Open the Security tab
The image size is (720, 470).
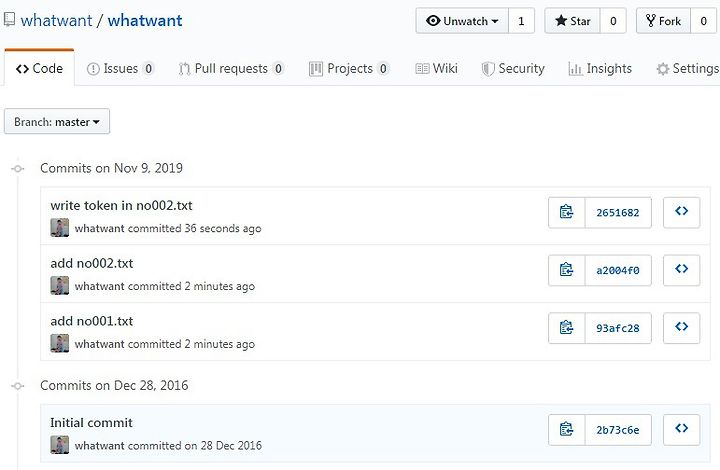coord(513,68)
